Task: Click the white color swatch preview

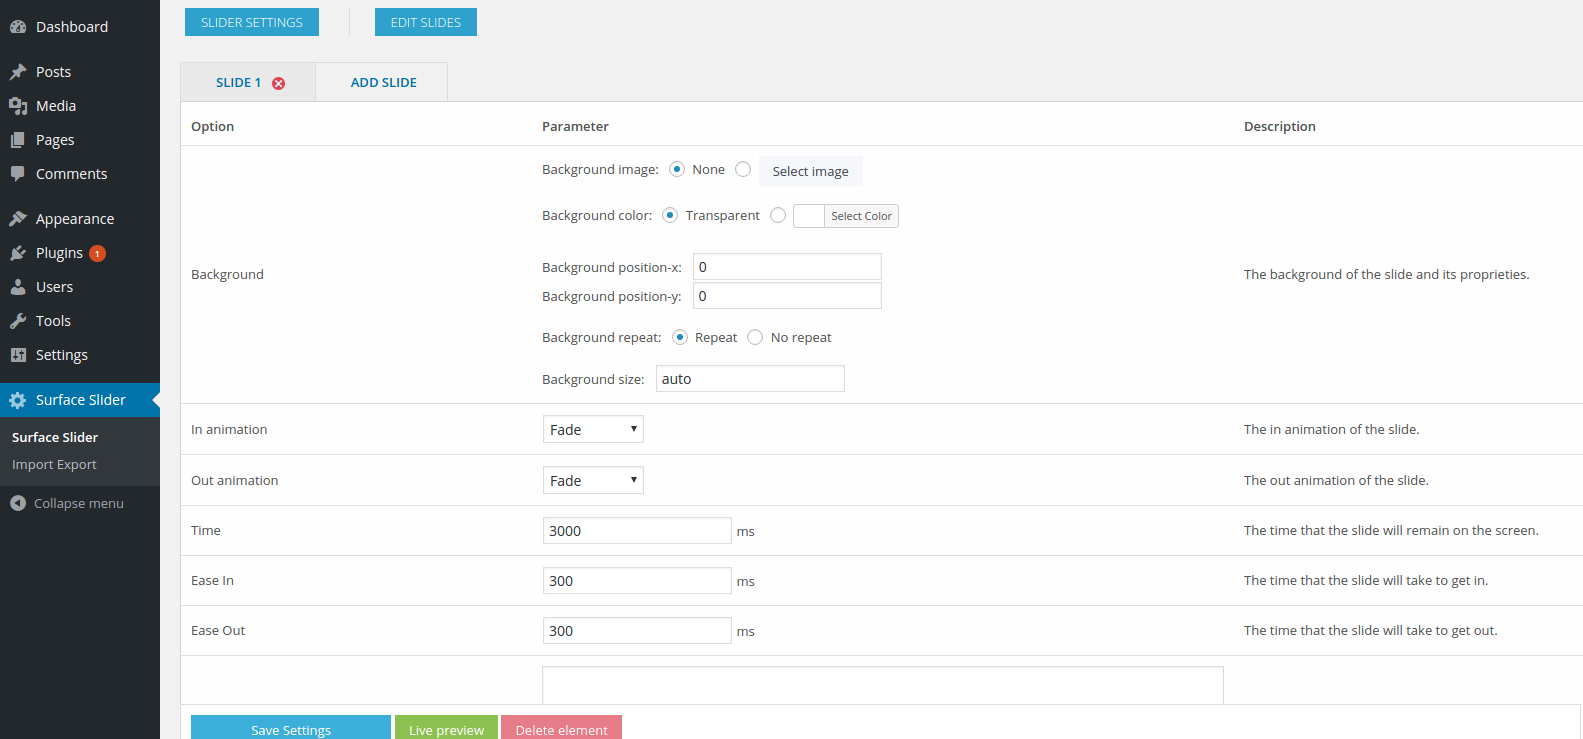Action: click(809, 216)
